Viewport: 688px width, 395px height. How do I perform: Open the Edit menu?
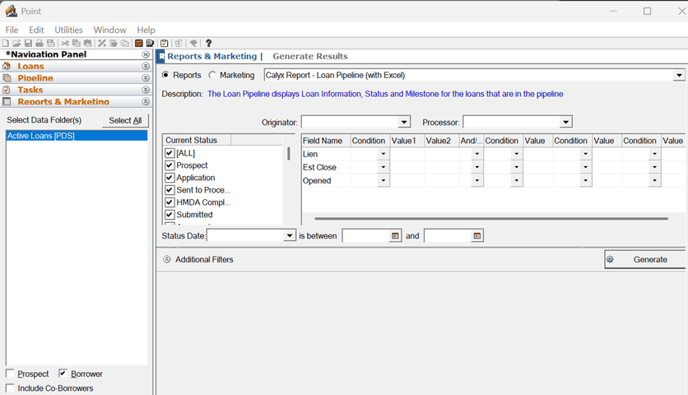[x=36, y=30]
